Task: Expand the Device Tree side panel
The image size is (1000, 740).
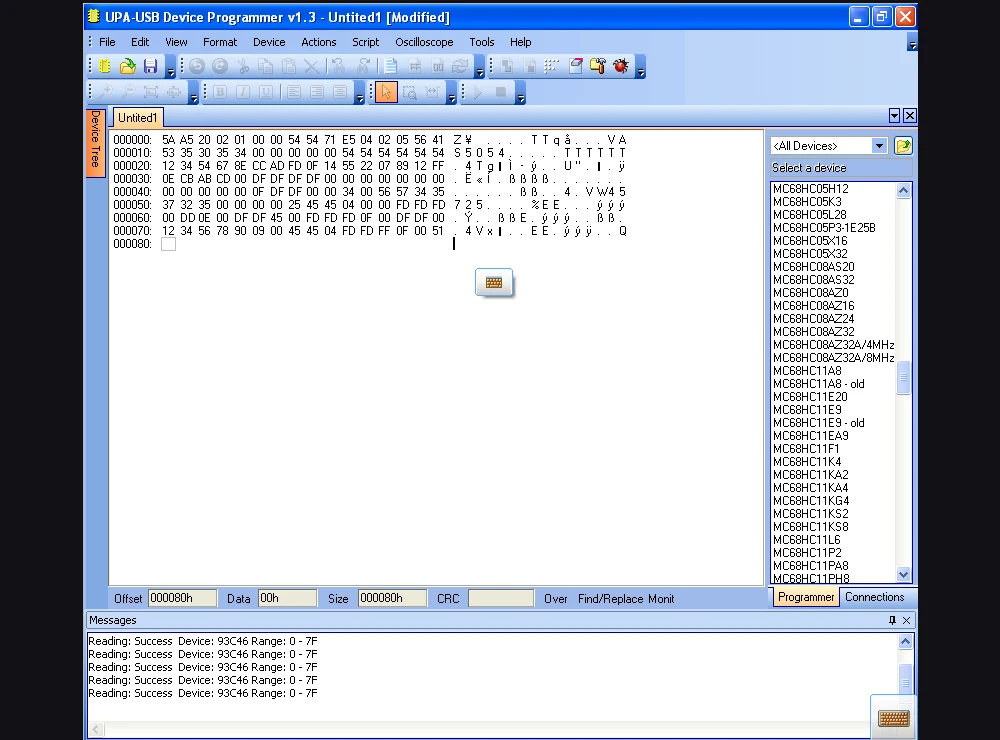Action: click(x=95, y=142)
